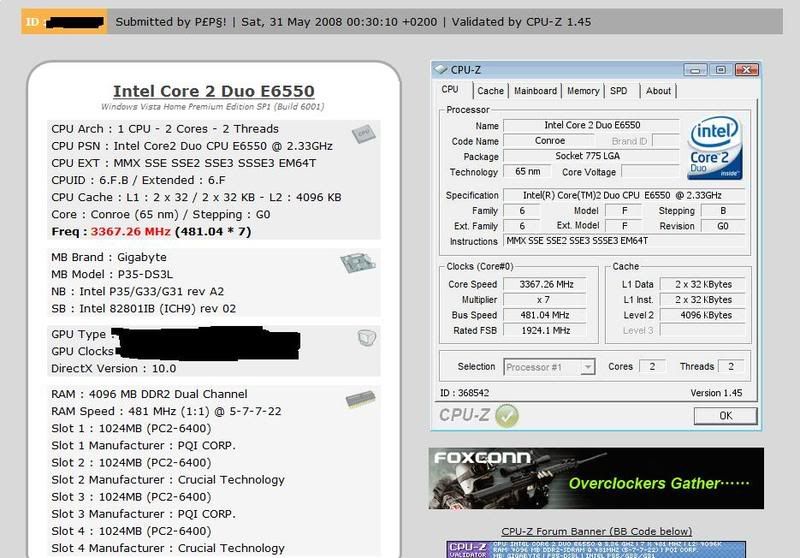Image resolution: width=800 pixels, height=558 pixels.
Task: Click the SB : Intel 82801IB (ICH9) line
Action: 143,309
